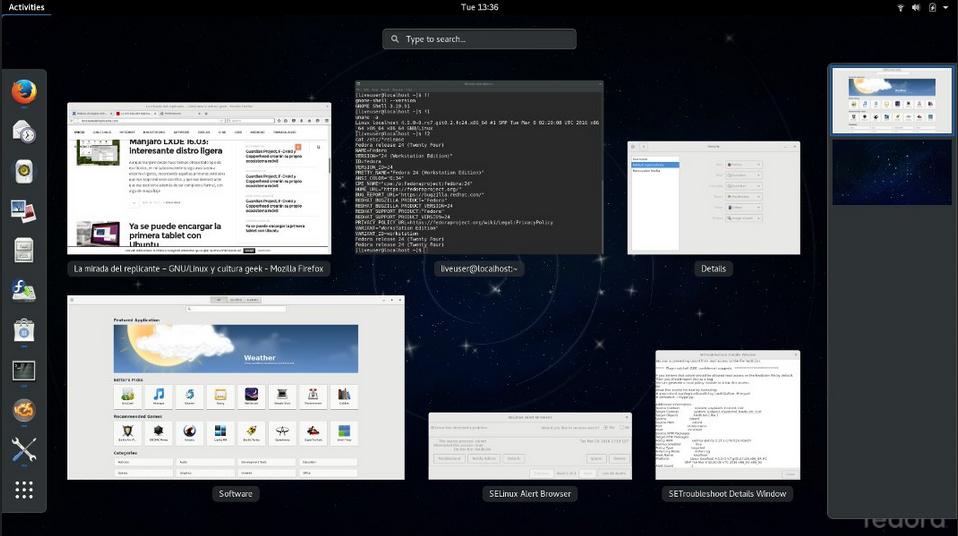Launch Terminal from the dash
This screenshot has width=958, height=536.
[24, 370]
